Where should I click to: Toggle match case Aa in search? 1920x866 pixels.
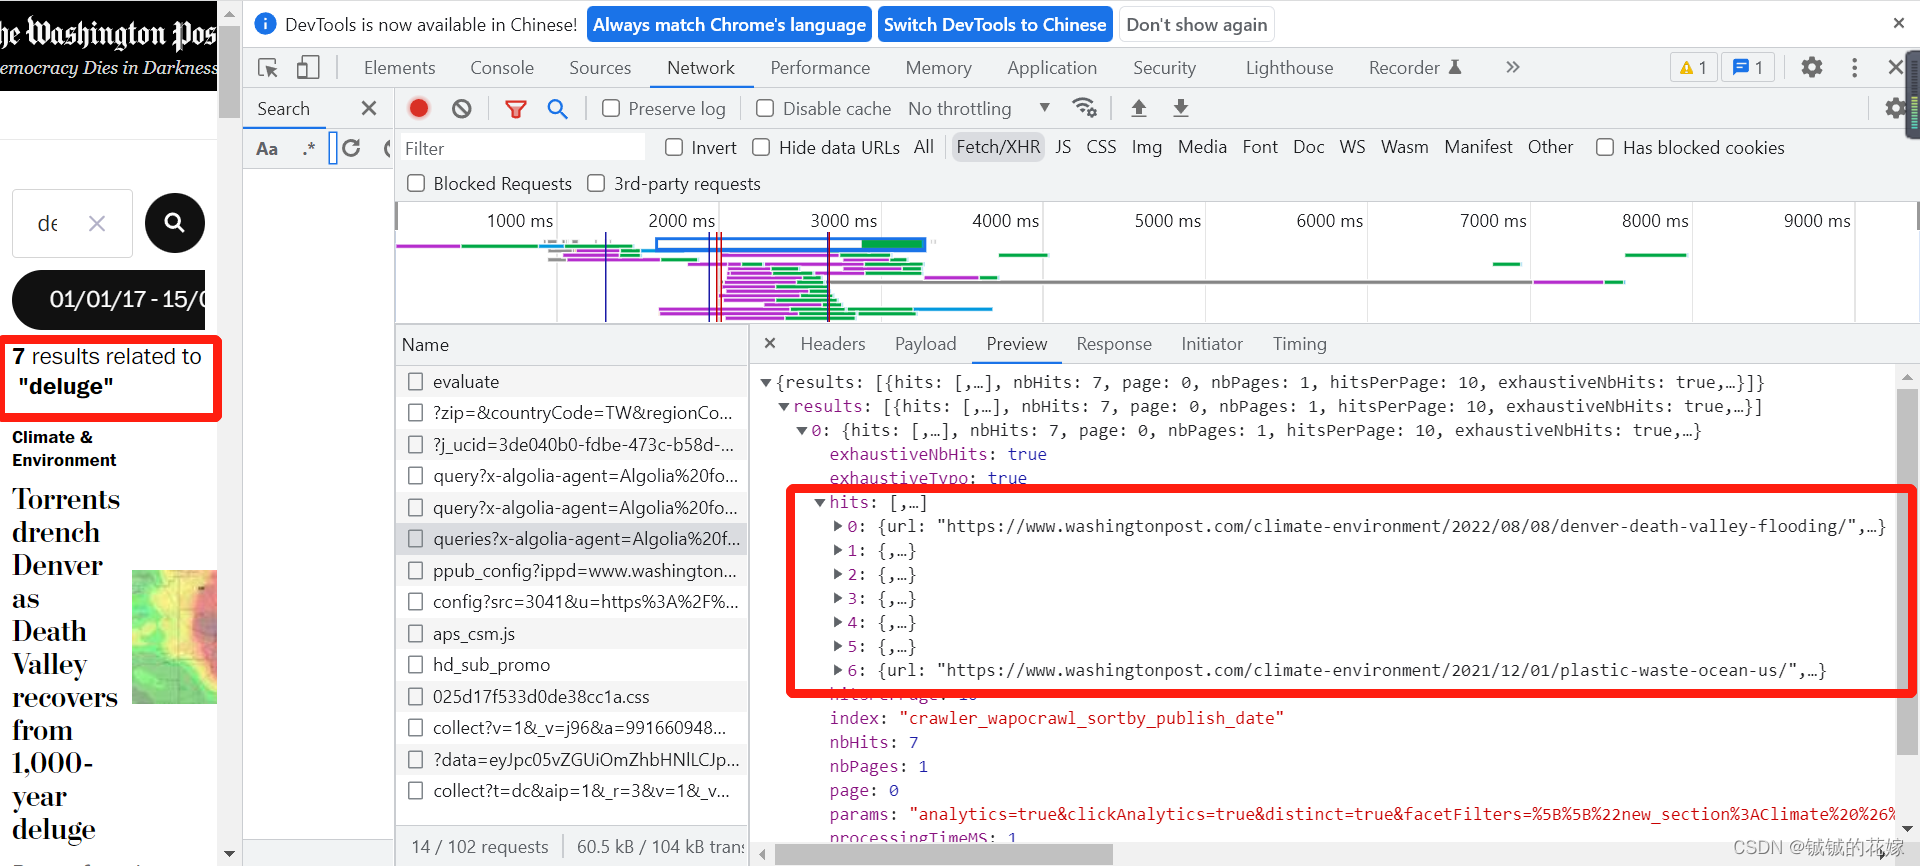pos(267,148)
